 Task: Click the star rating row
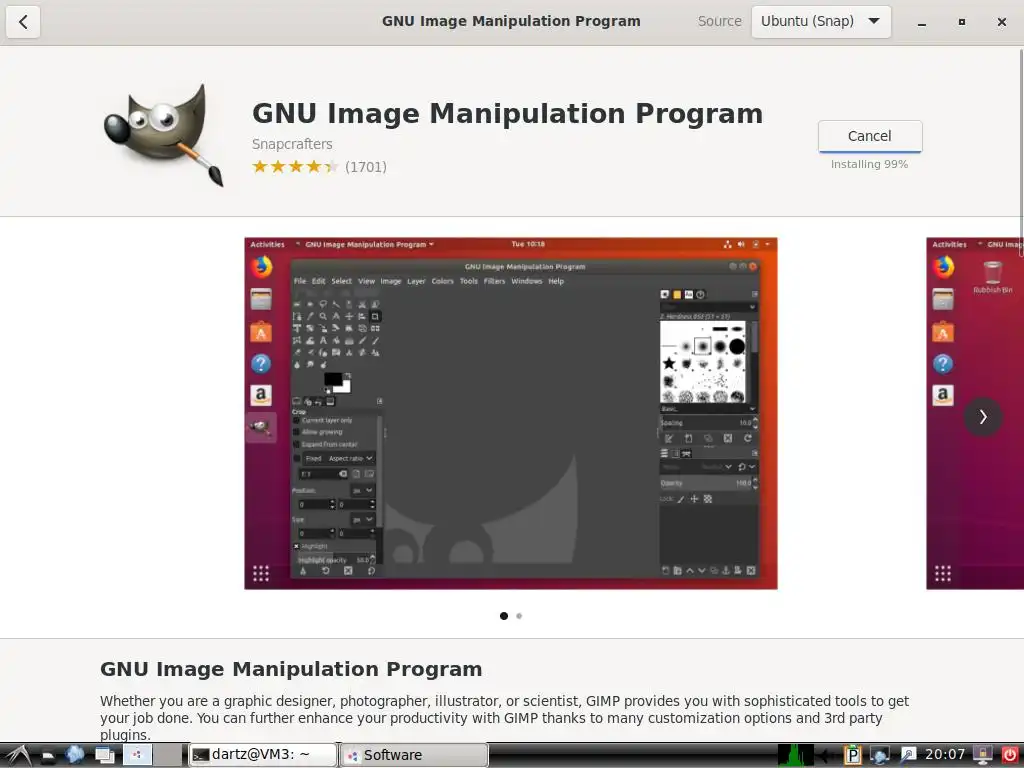pyautogui.click(x=295, y=167)
